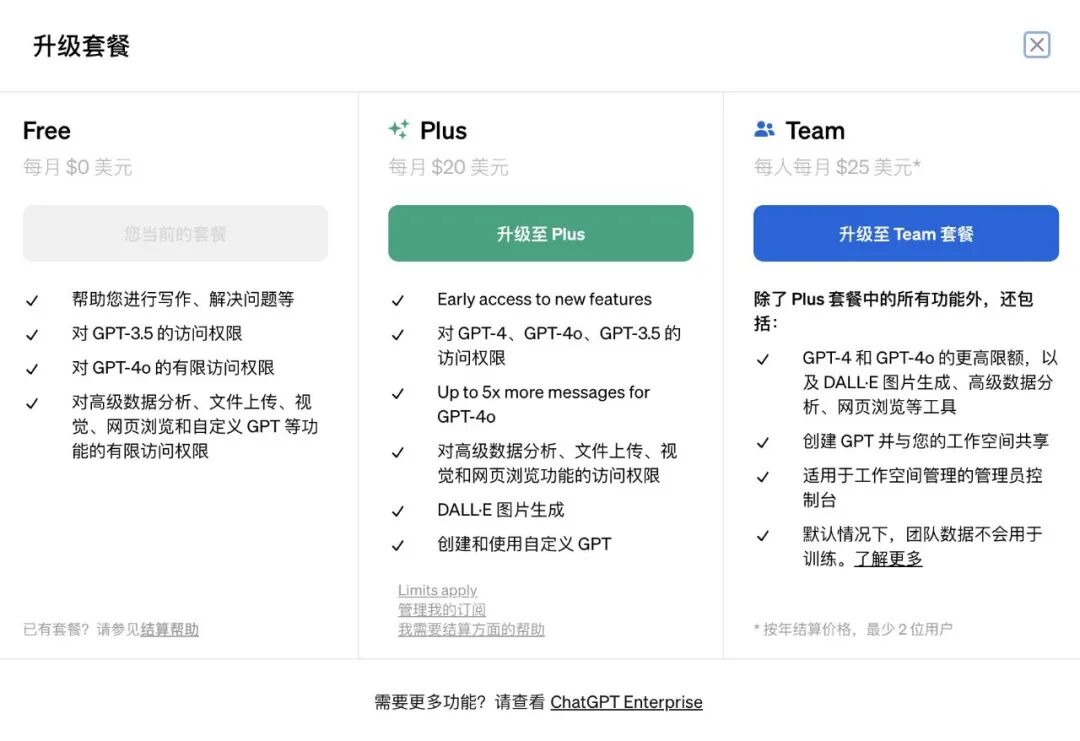Click the greyed 您当前的套餐 button

pos(176,233)
